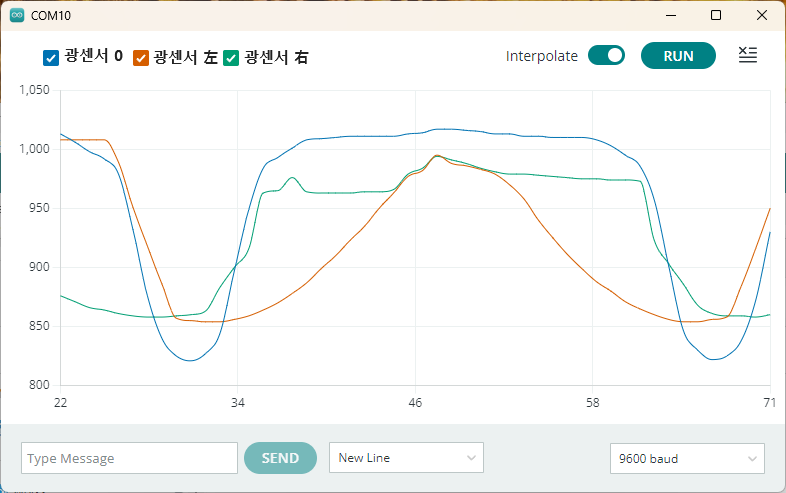The width and height of the screenshot is (786, 493).
Task: Click the Interpolate label text
Action: tap(541, 56)
